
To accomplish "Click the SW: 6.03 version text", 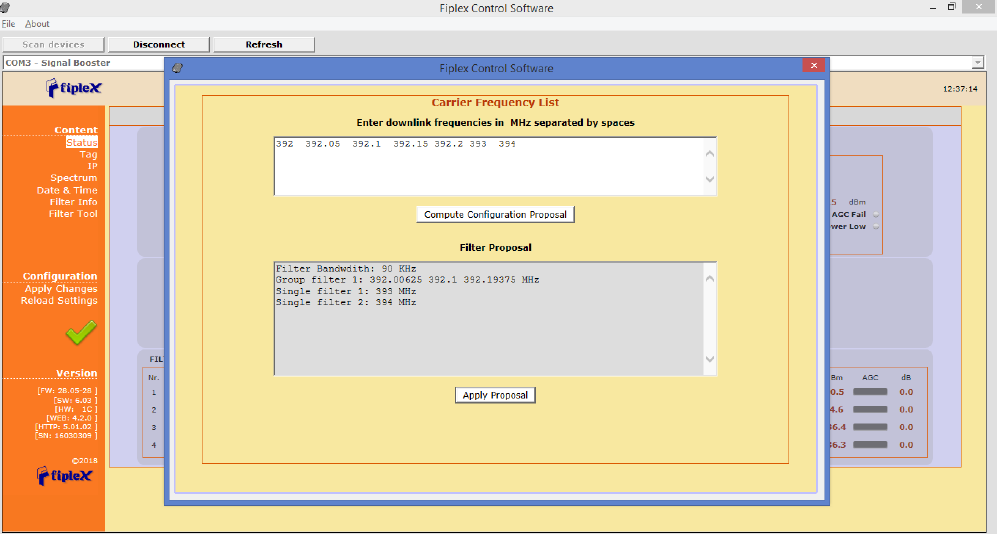I will point(76,400).
